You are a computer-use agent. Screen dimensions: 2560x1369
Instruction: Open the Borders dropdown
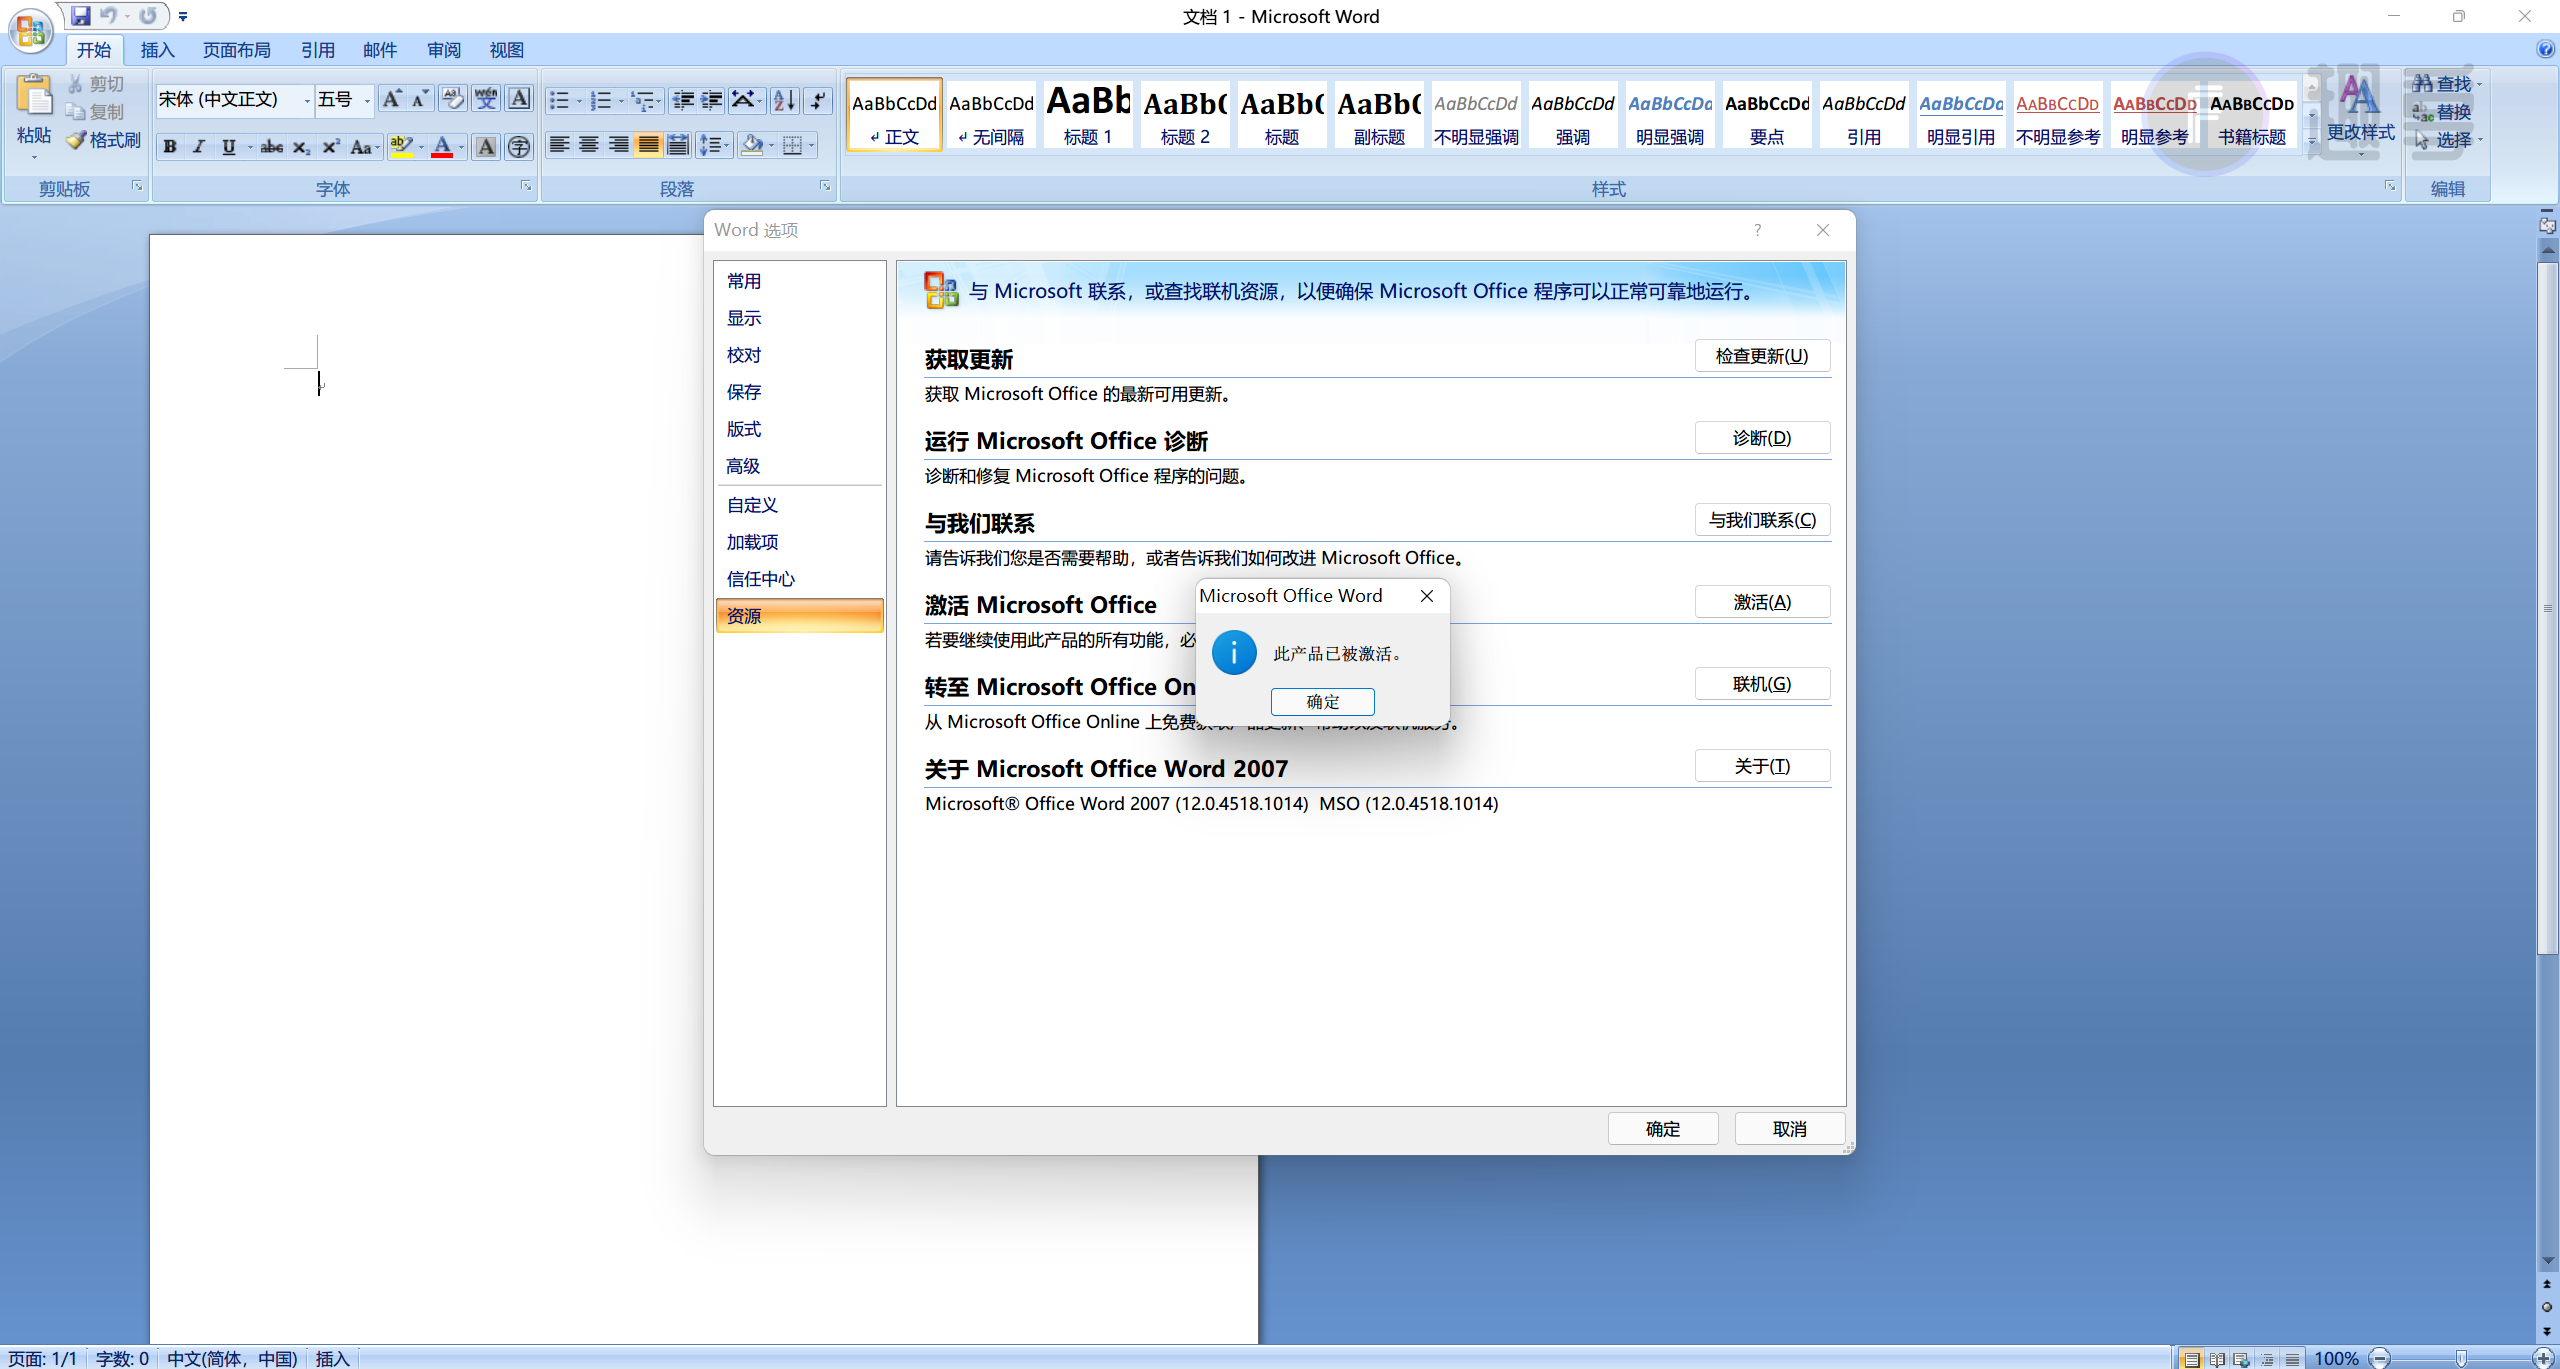coord(812,146)
